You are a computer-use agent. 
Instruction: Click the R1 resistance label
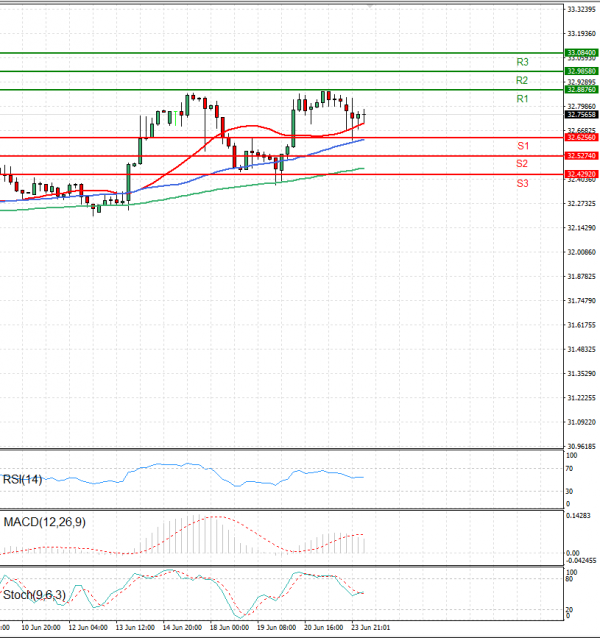tap(522, 99)
